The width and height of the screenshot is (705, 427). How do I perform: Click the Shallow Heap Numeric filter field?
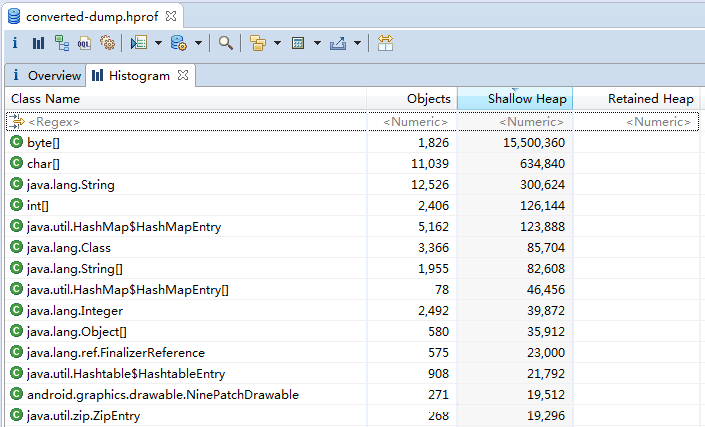pyautogui.click(x=515, y=122)
